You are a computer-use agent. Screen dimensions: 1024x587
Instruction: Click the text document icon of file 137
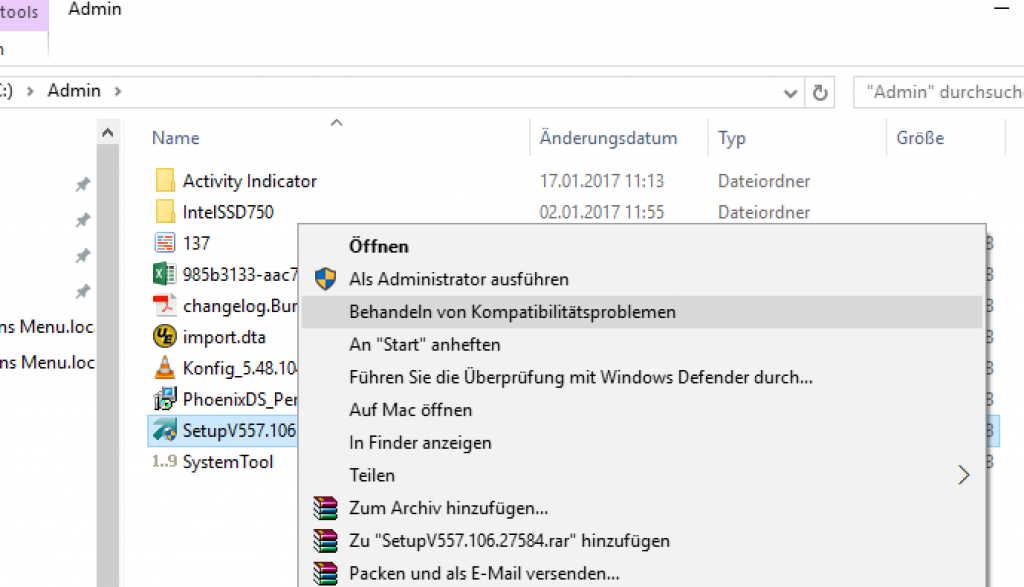click(x=165, y=243)
